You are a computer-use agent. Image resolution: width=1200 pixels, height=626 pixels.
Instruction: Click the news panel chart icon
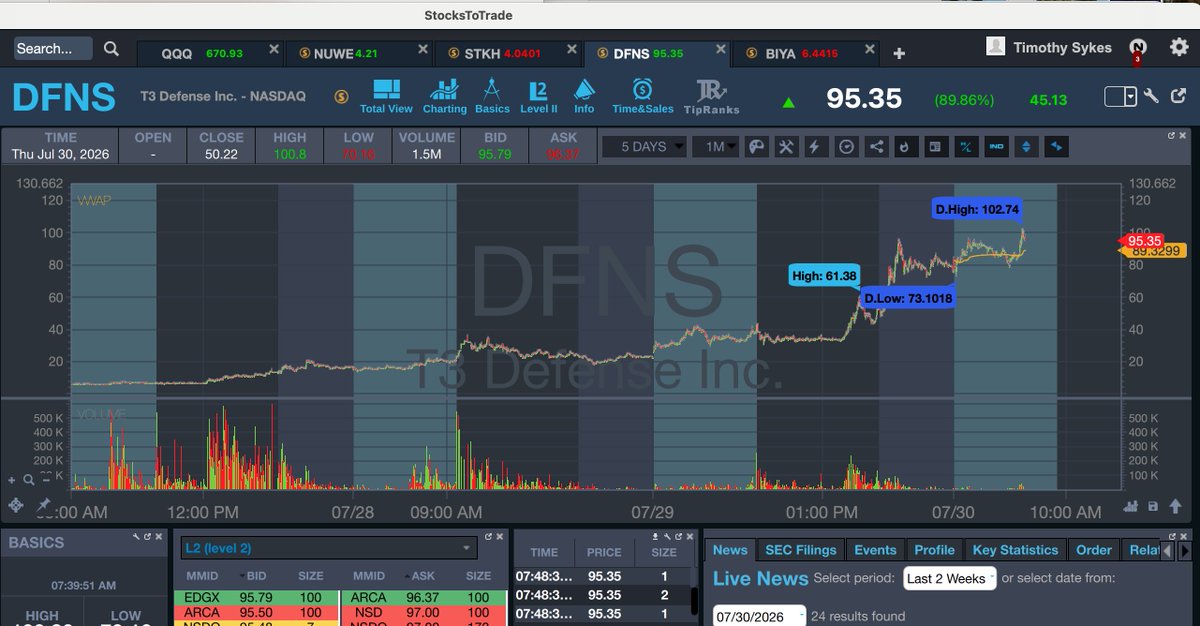click(935, 147)
